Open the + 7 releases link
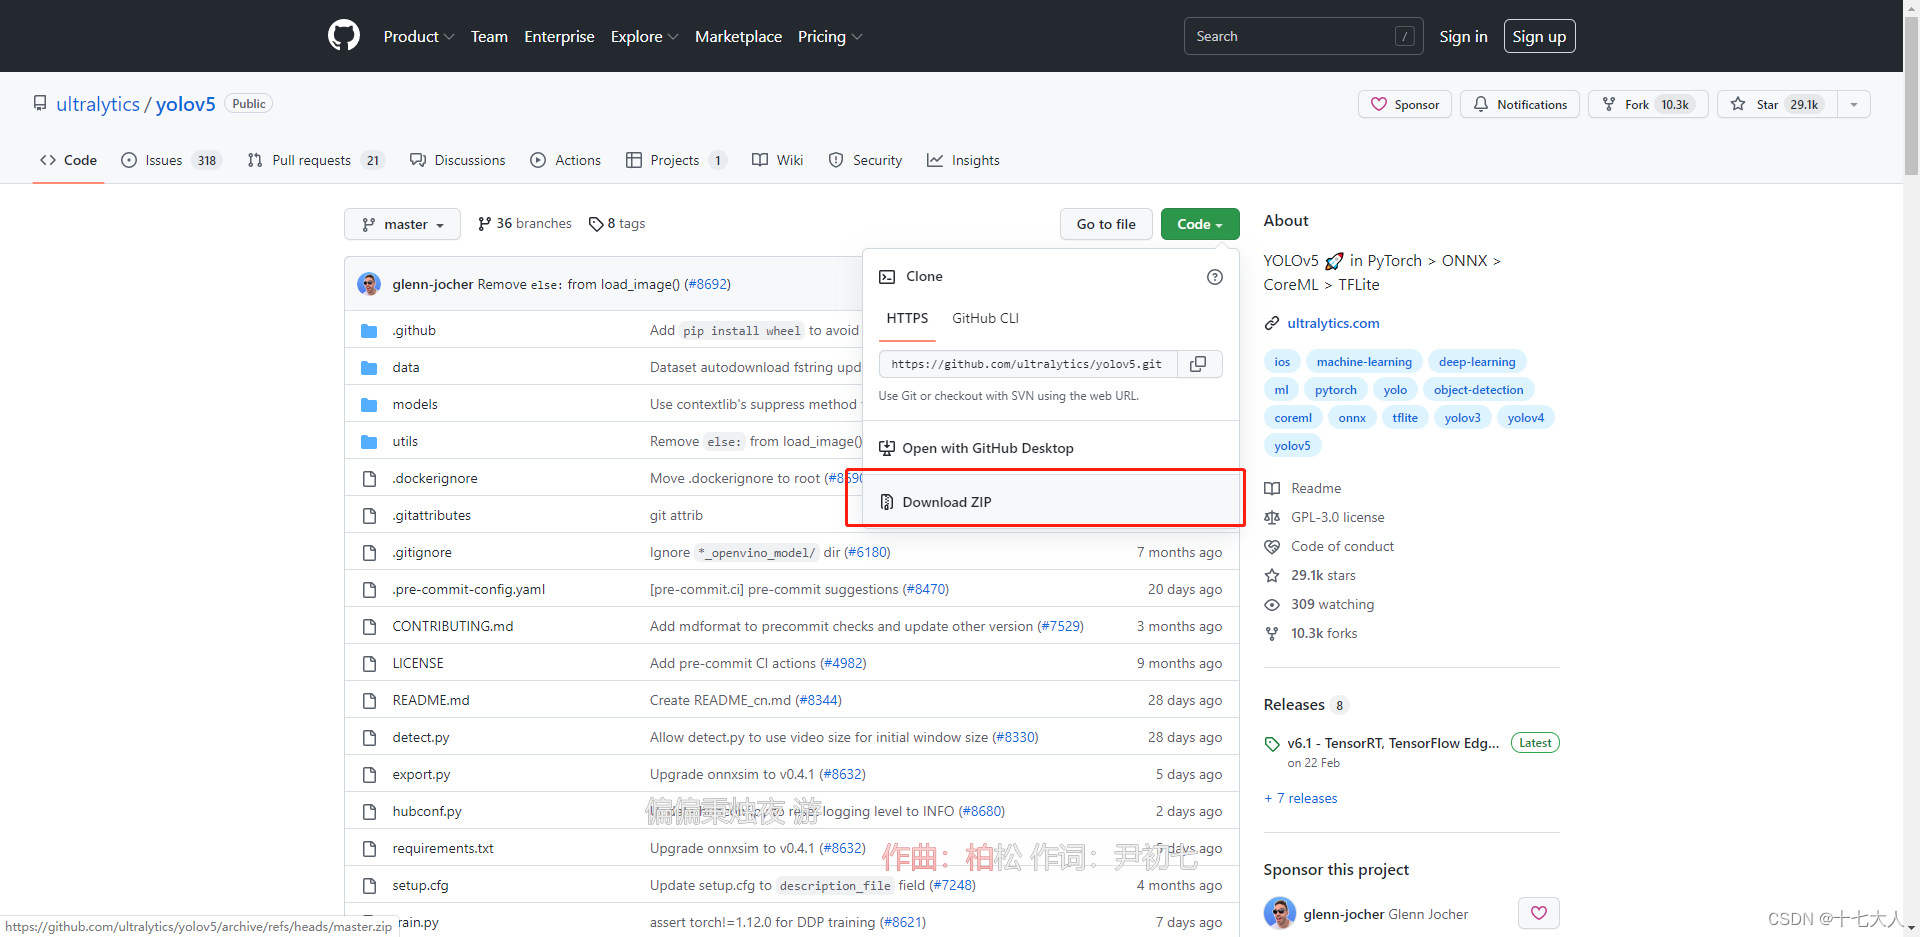Viewport: 1920px width, 937px height. pos(1300,798)
